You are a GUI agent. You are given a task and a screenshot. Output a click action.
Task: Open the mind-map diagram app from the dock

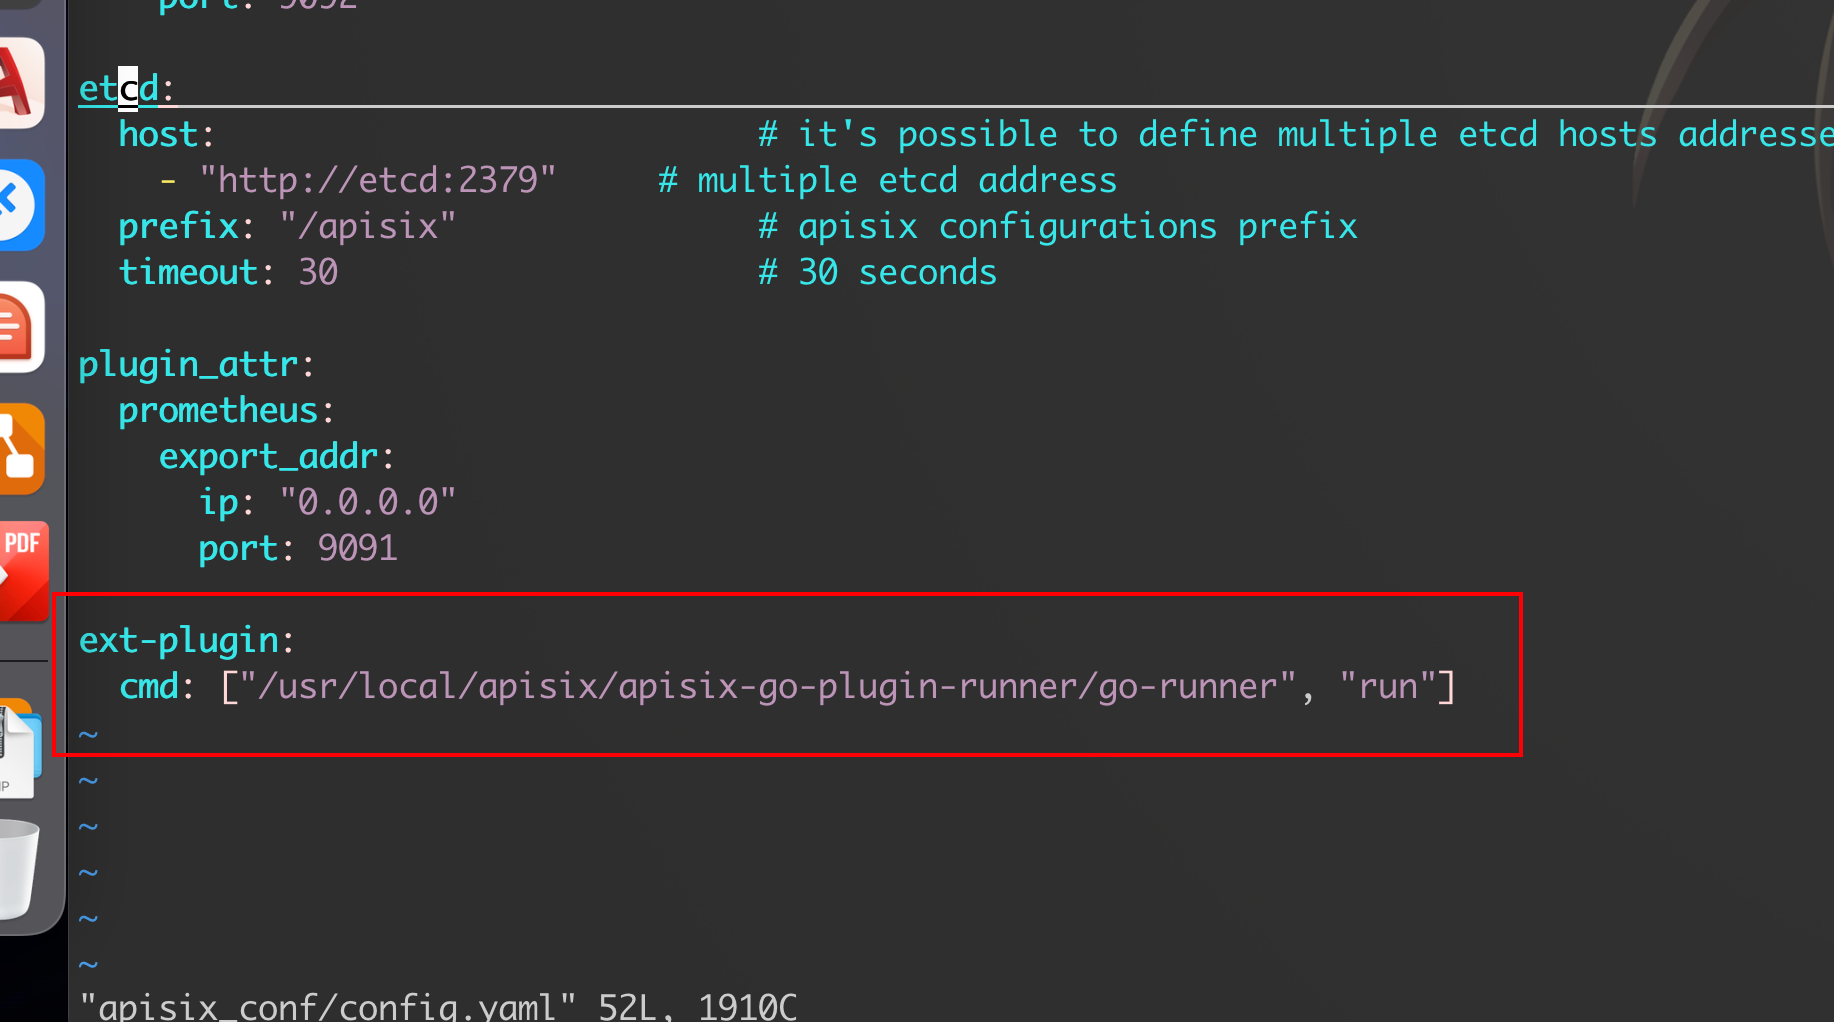tap(20, 450)
